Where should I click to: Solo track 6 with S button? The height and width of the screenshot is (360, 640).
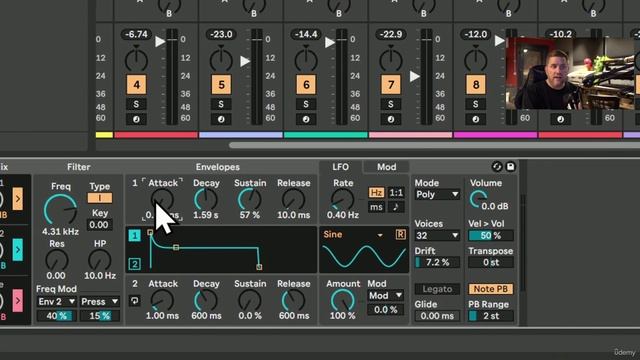(x=306, y=104)
